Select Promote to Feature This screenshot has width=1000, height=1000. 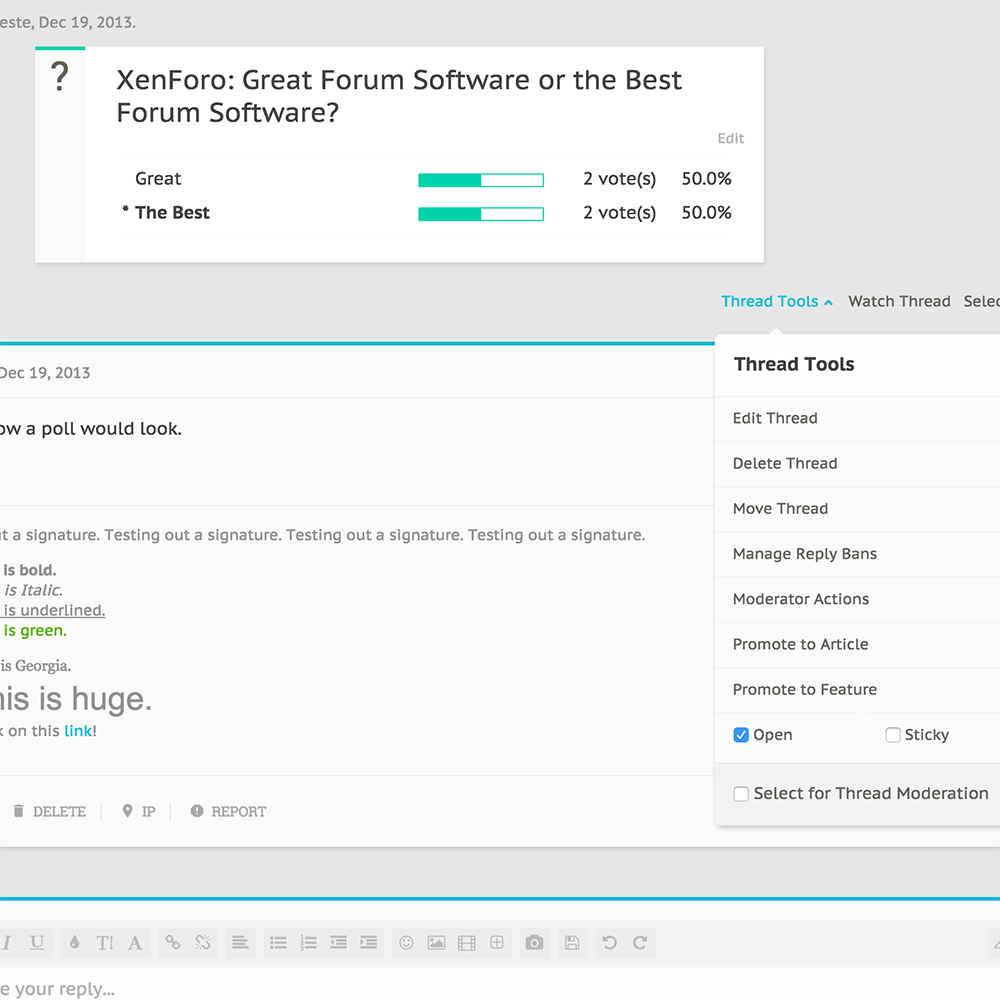(x=857, y=690)
